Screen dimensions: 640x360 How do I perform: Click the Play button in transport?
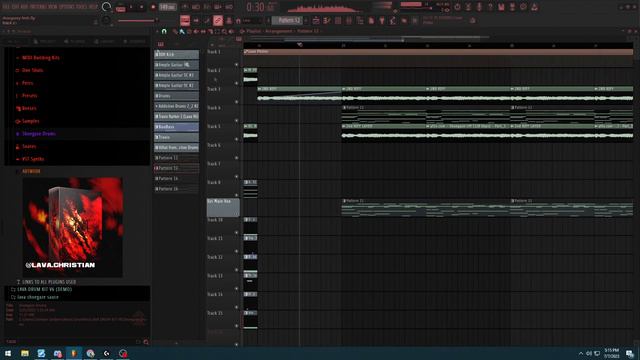[x=131, y=7]
